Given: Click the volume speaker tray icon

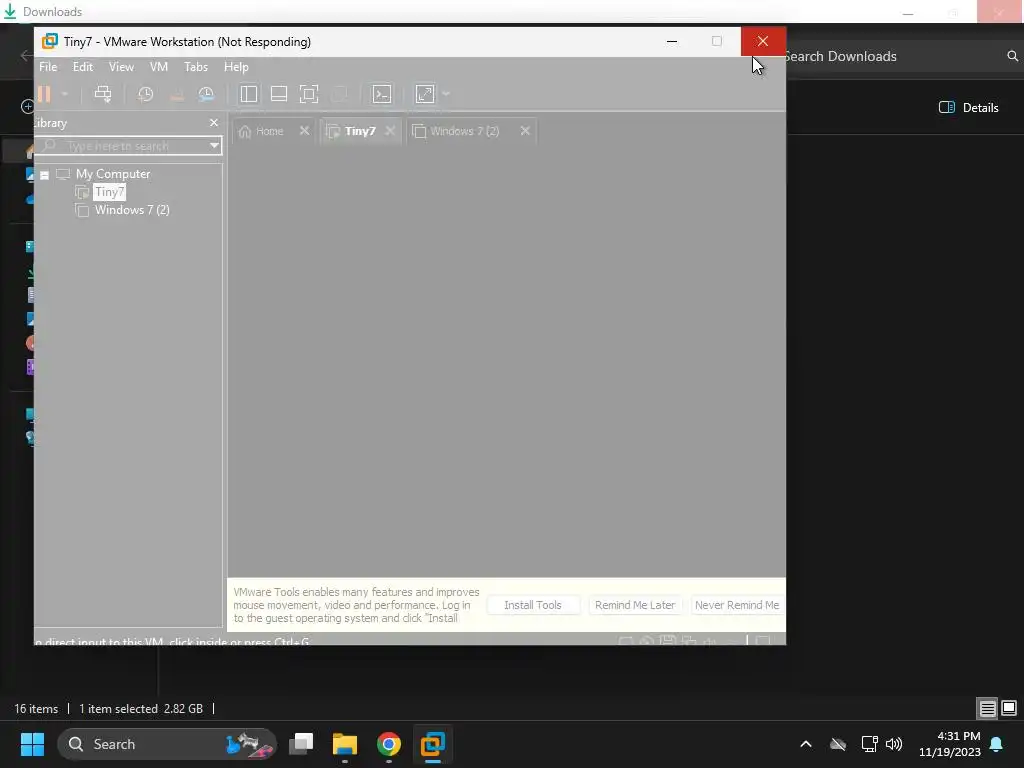Looking at the screenshot, I should pos(894,744).
